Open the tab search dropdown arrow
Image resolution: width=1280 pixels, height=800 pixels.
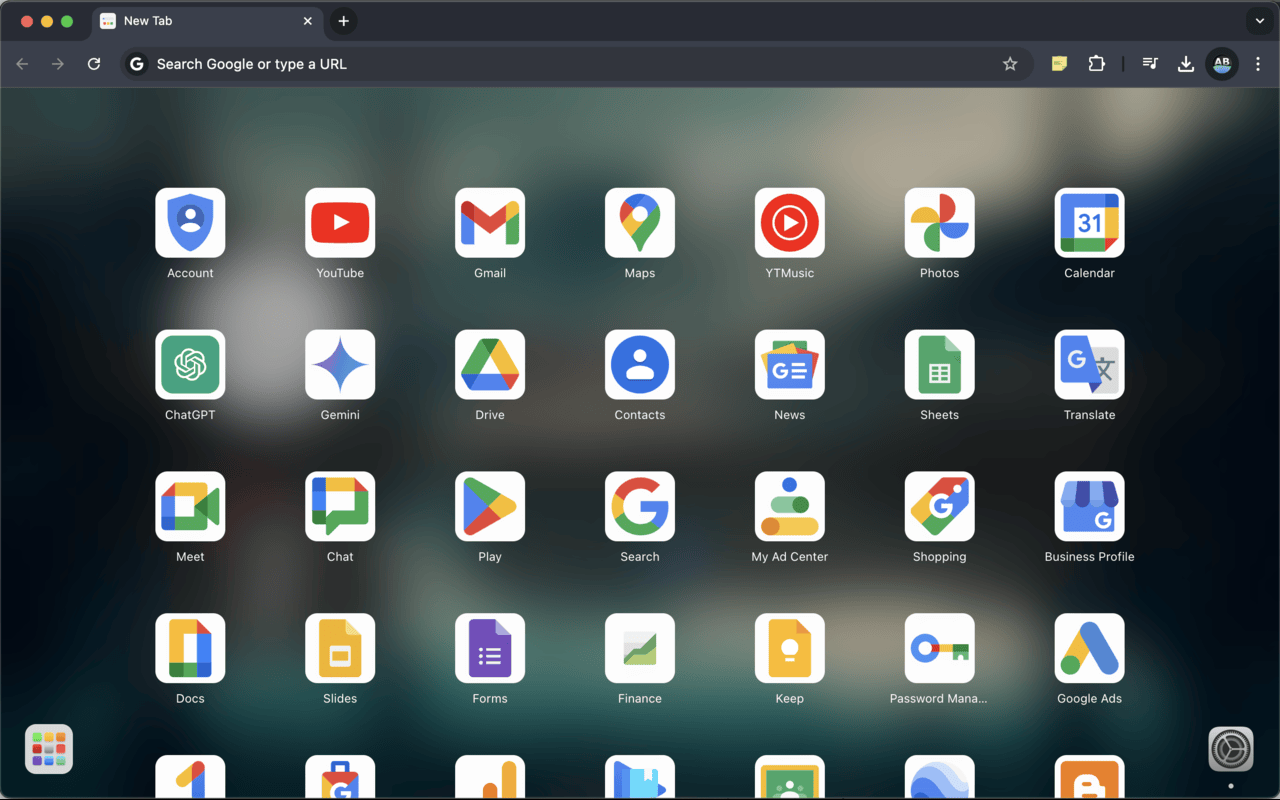[x=1259, y=21]
